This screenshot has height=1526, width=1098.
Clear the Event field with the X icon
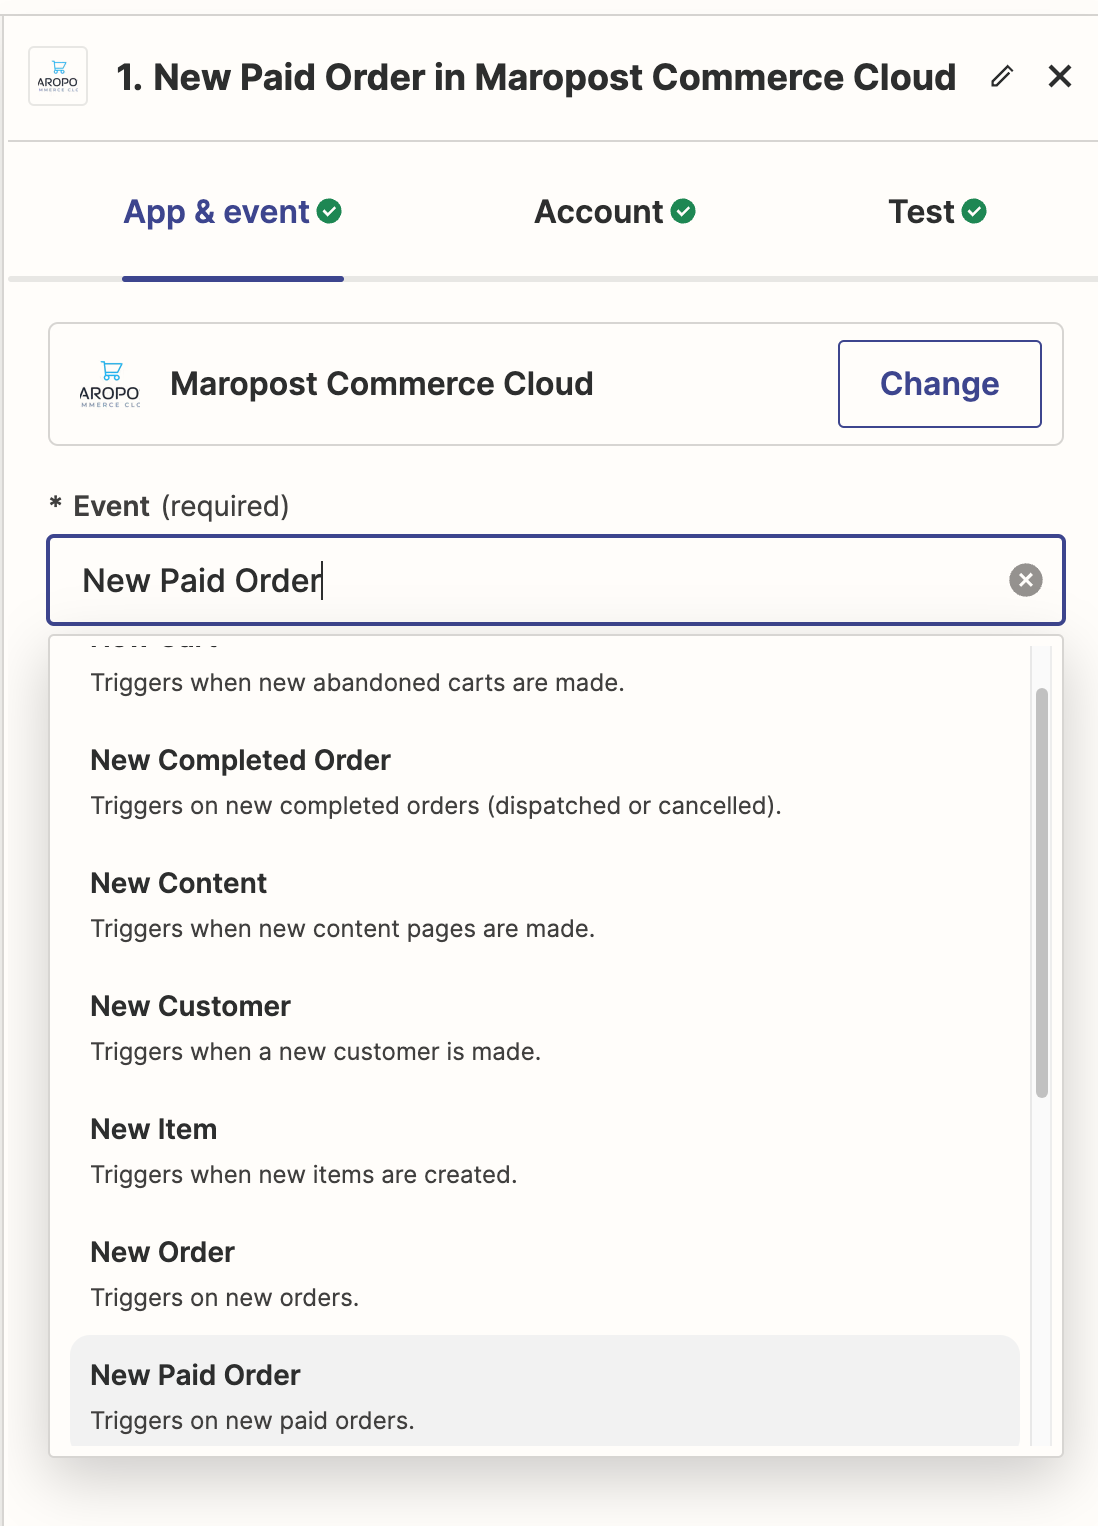[x=1026, y=580]
